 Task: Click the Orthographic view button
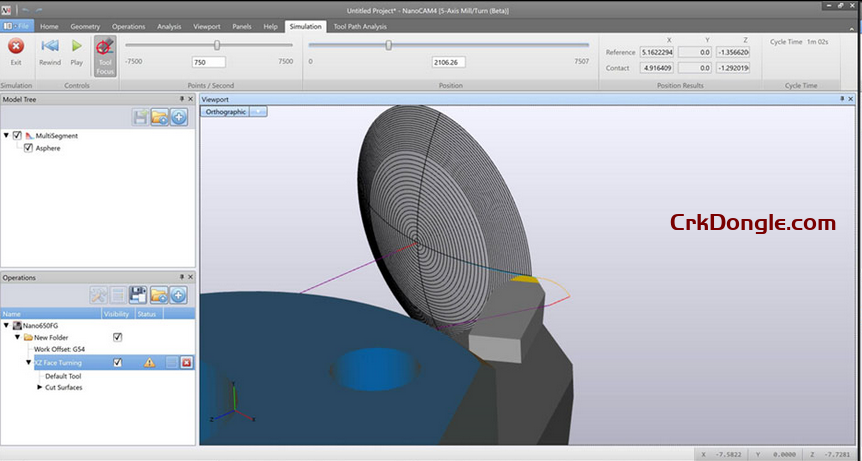pyautogui.click(x=225, y=112)
